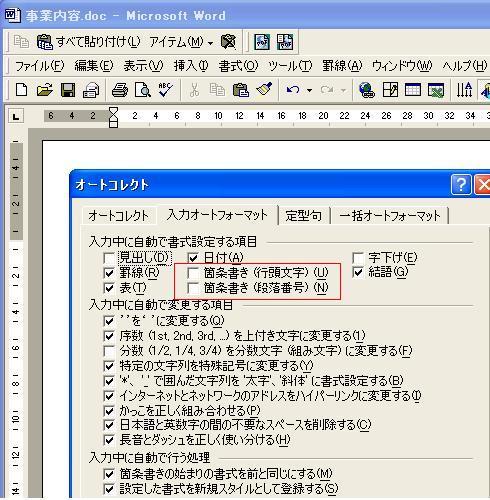Open the 挿入(I) menu

[x=191, y=66]
